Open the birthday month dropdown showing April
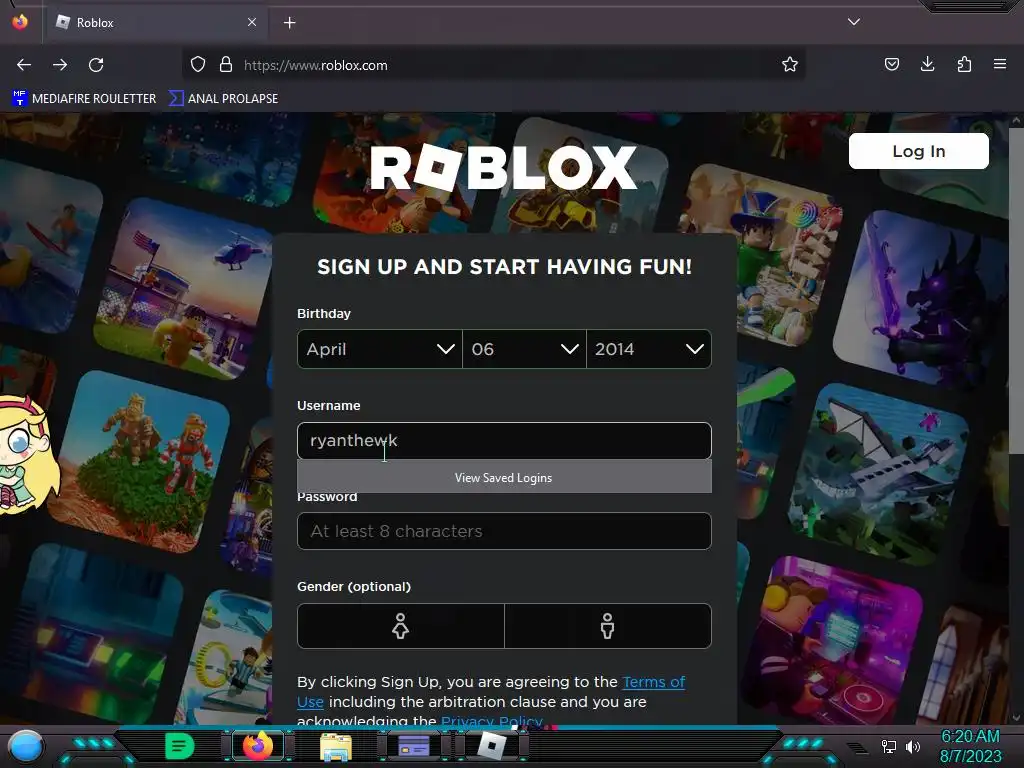The width and height of the screenshot is (1024, 768). (x=379, y=349)
